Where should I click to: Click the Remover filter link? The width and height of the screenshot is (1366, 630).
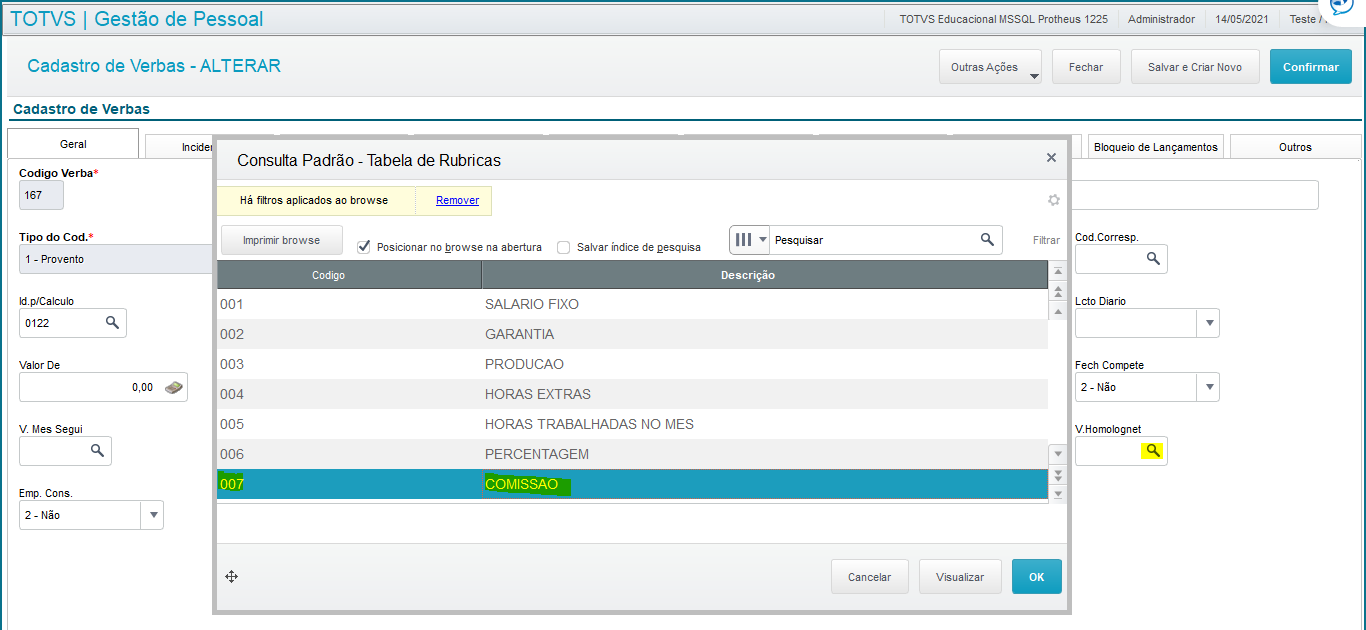click(457, 200)
